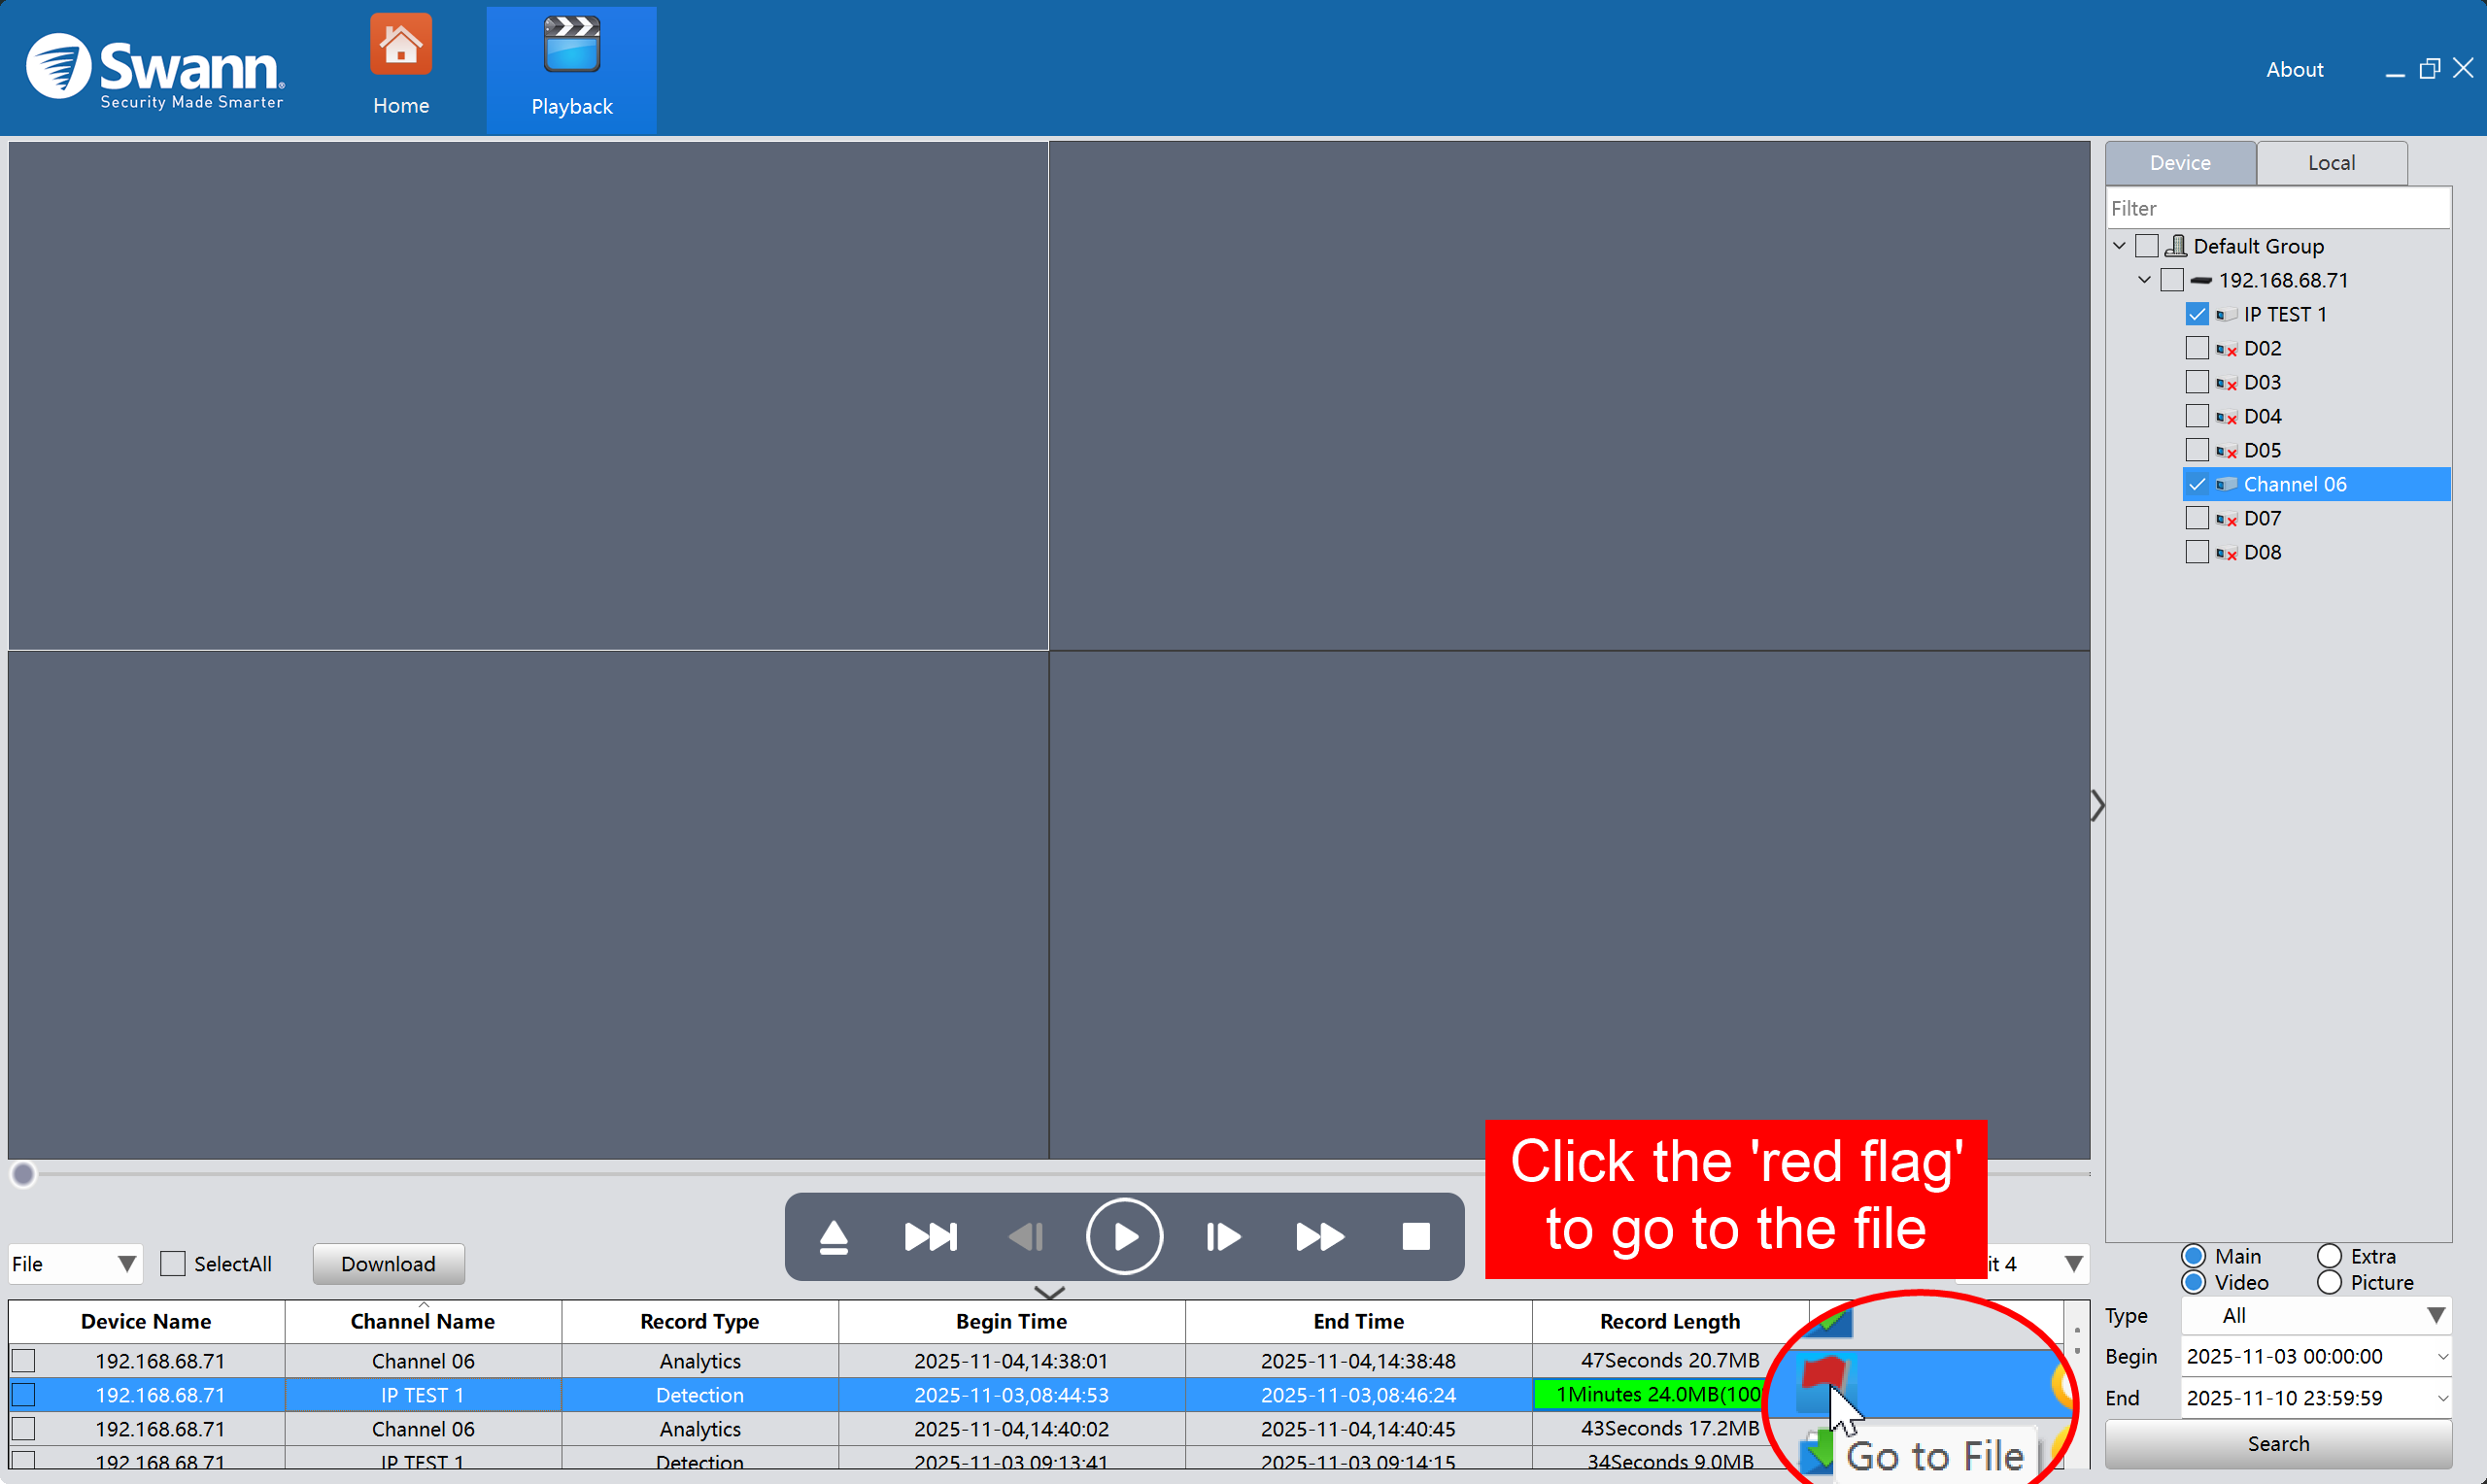Click the Search button
The width and height of the screenshot is (2487, 1484).
pyautogui.click(x=2278, y=1444)
